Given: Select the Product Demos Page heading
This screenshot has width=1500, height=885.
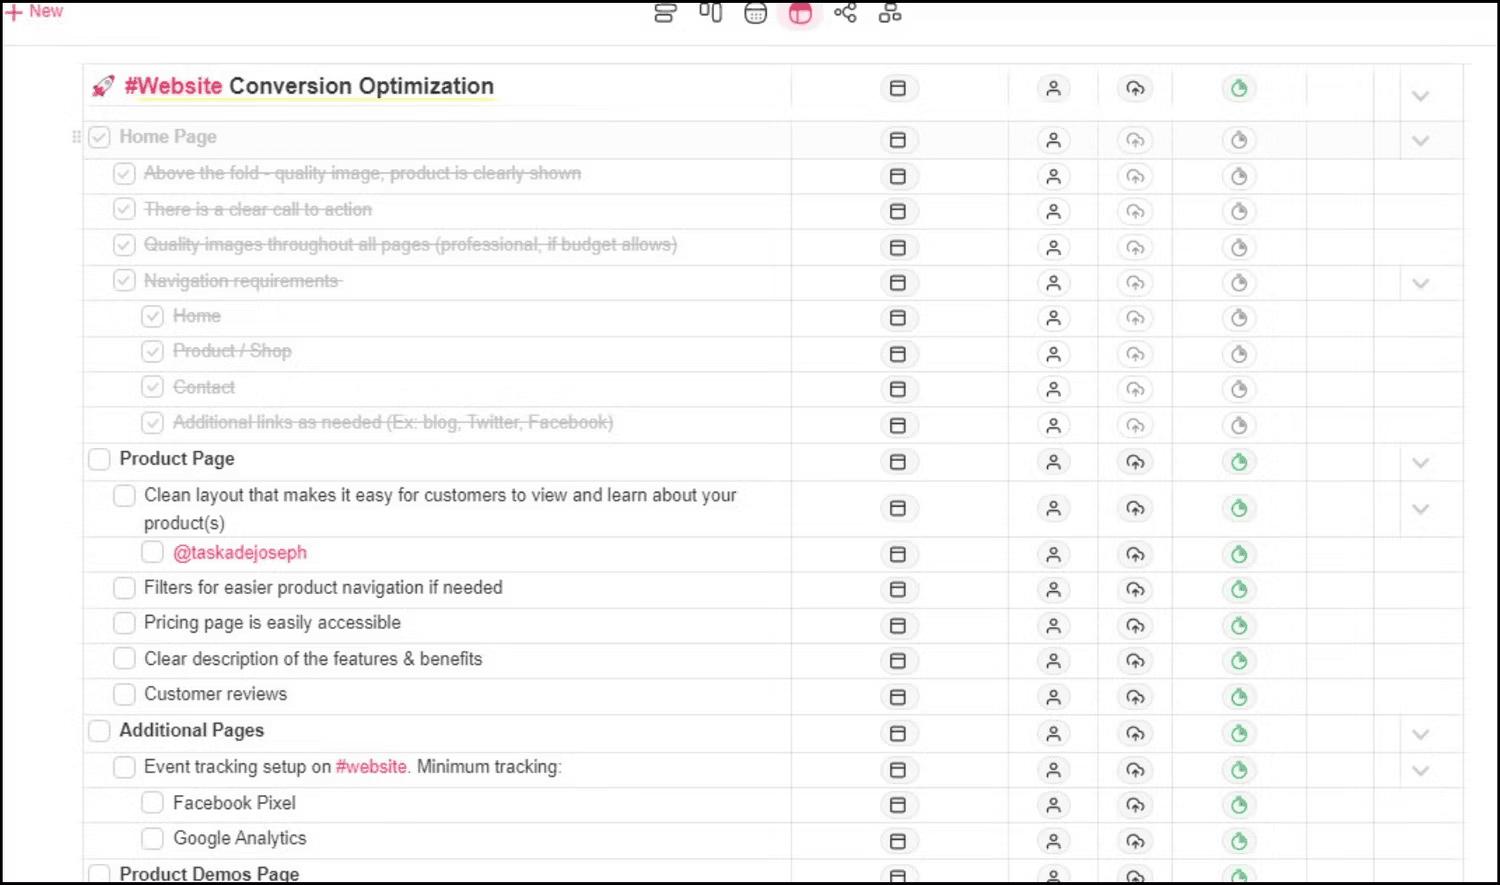Looking at the screenshot, I should [x=209, y=873].
